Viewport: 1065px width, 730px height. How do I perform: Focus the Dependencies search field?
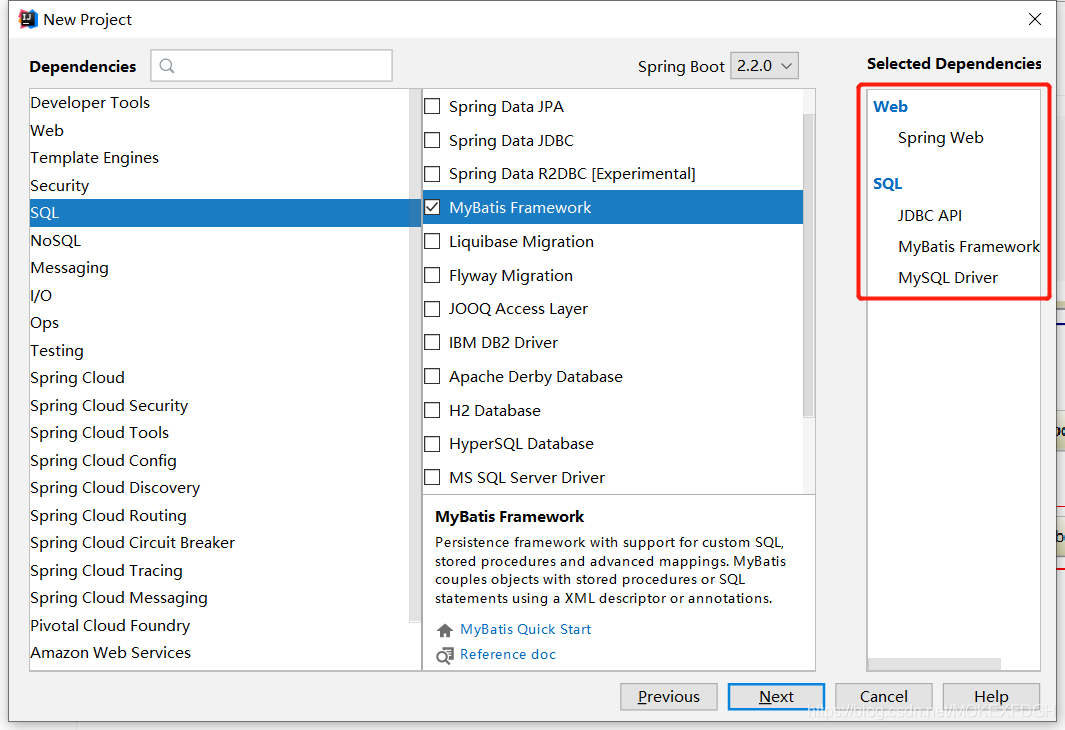[272, 66]
